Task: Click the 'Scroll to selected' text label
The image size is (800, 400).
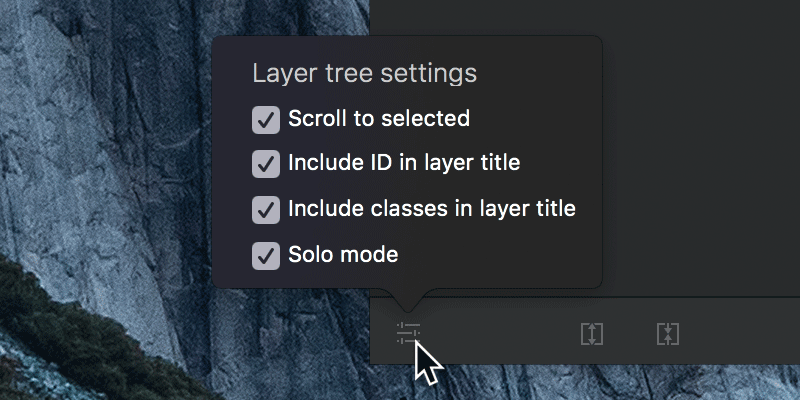Action: click(379, 119)
